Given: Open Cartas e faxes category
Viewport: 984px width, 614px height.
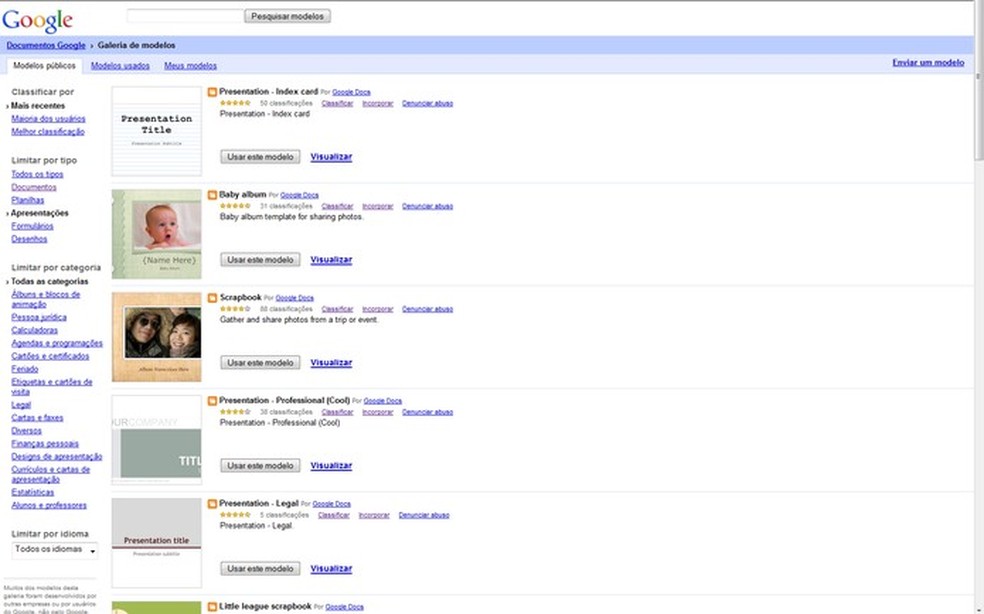Looking at the screenshot, I should 37,417.
